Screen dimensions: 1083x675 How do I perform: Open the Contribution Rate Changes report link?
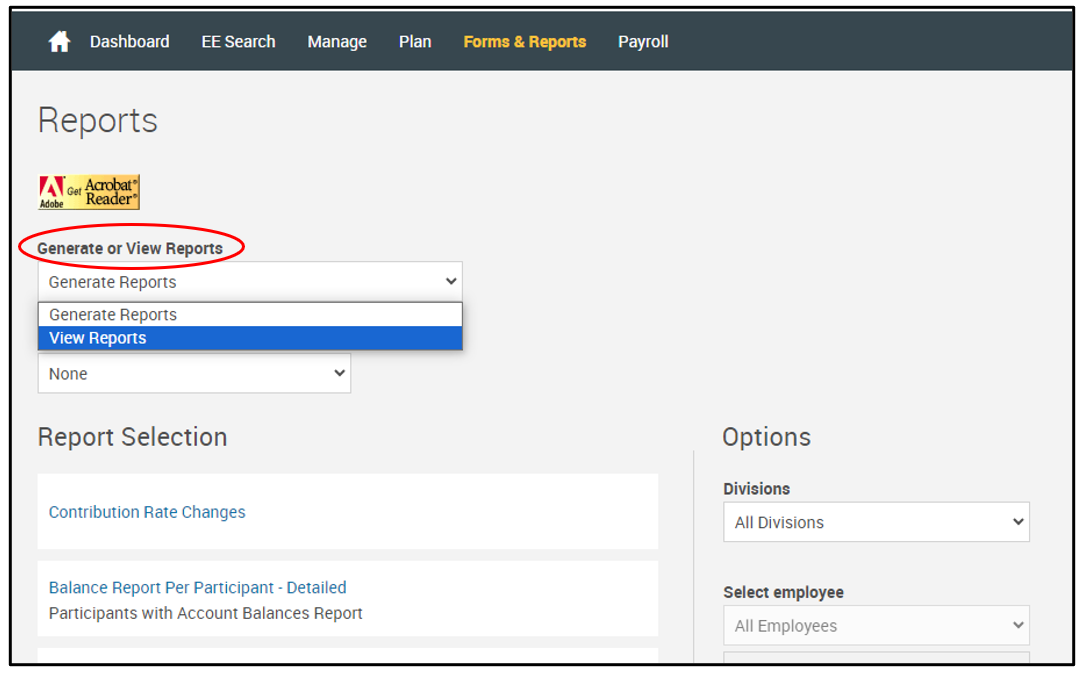[147, 512]
